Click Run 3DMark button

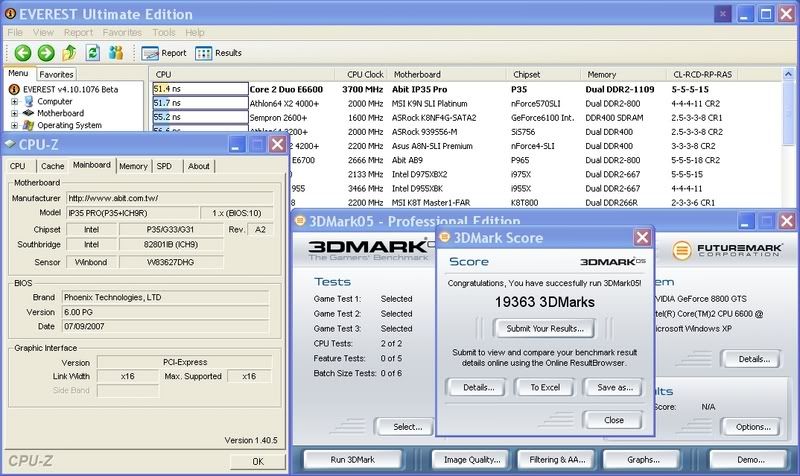click(353, 460)
